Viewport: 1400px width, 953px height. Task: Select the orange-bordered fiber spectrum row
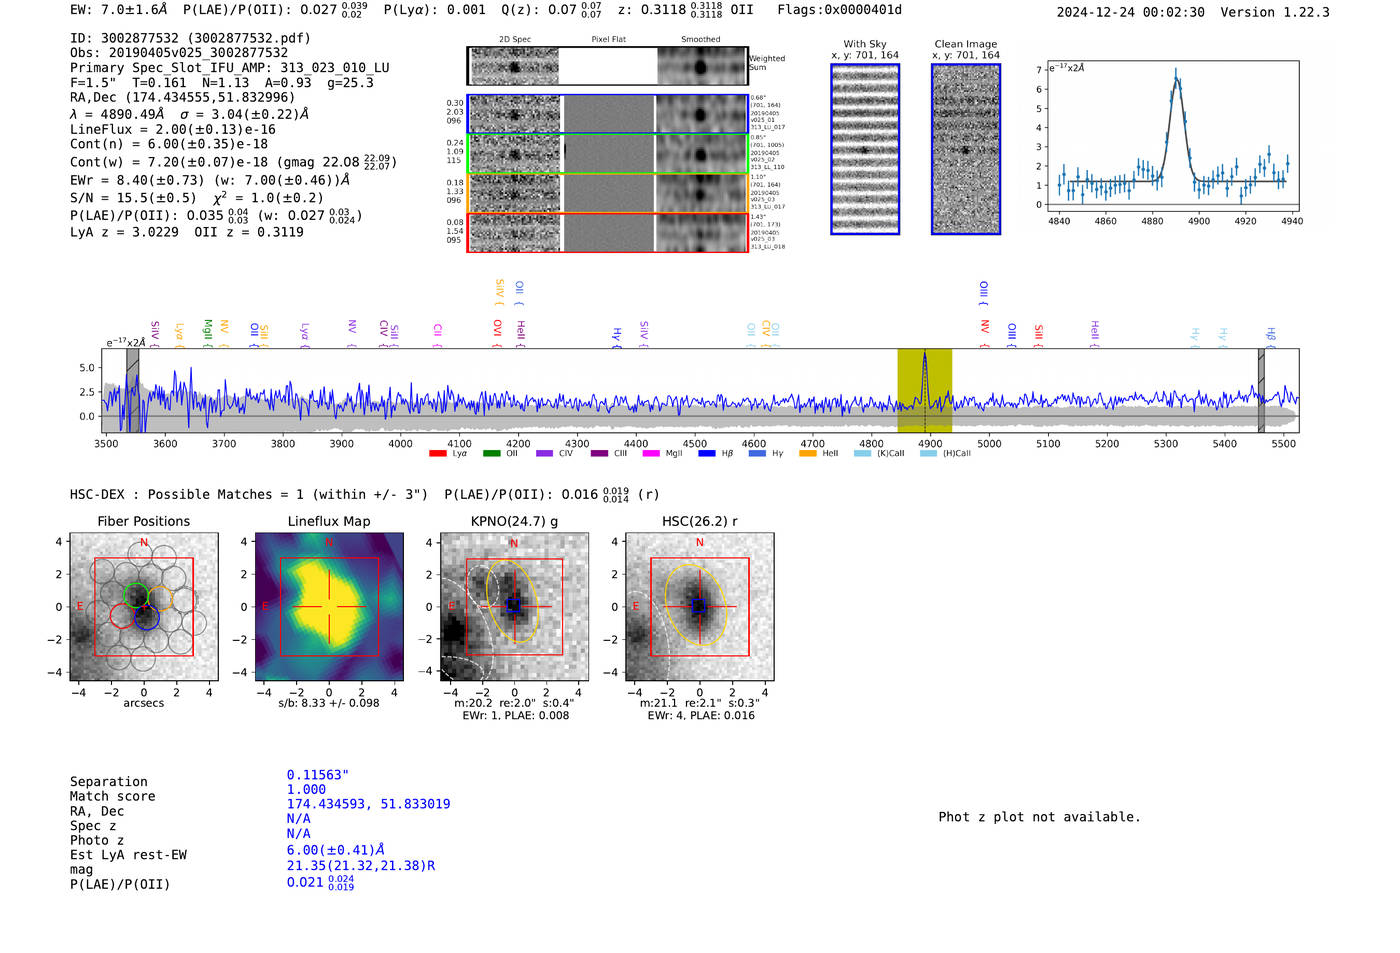(607, 192)
